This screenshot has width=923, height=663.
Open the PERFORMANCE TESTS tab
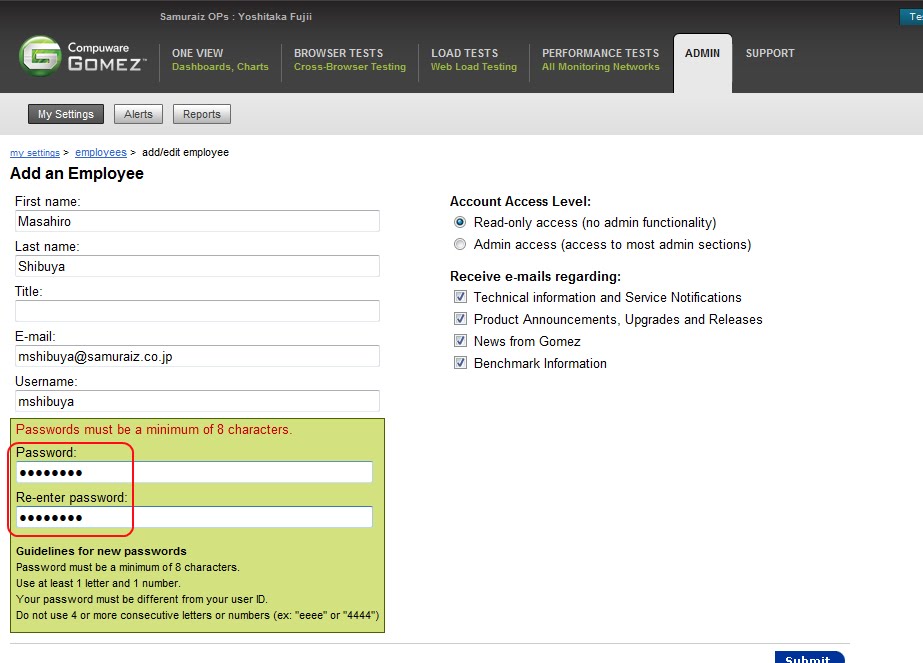(x=600, y=59)
